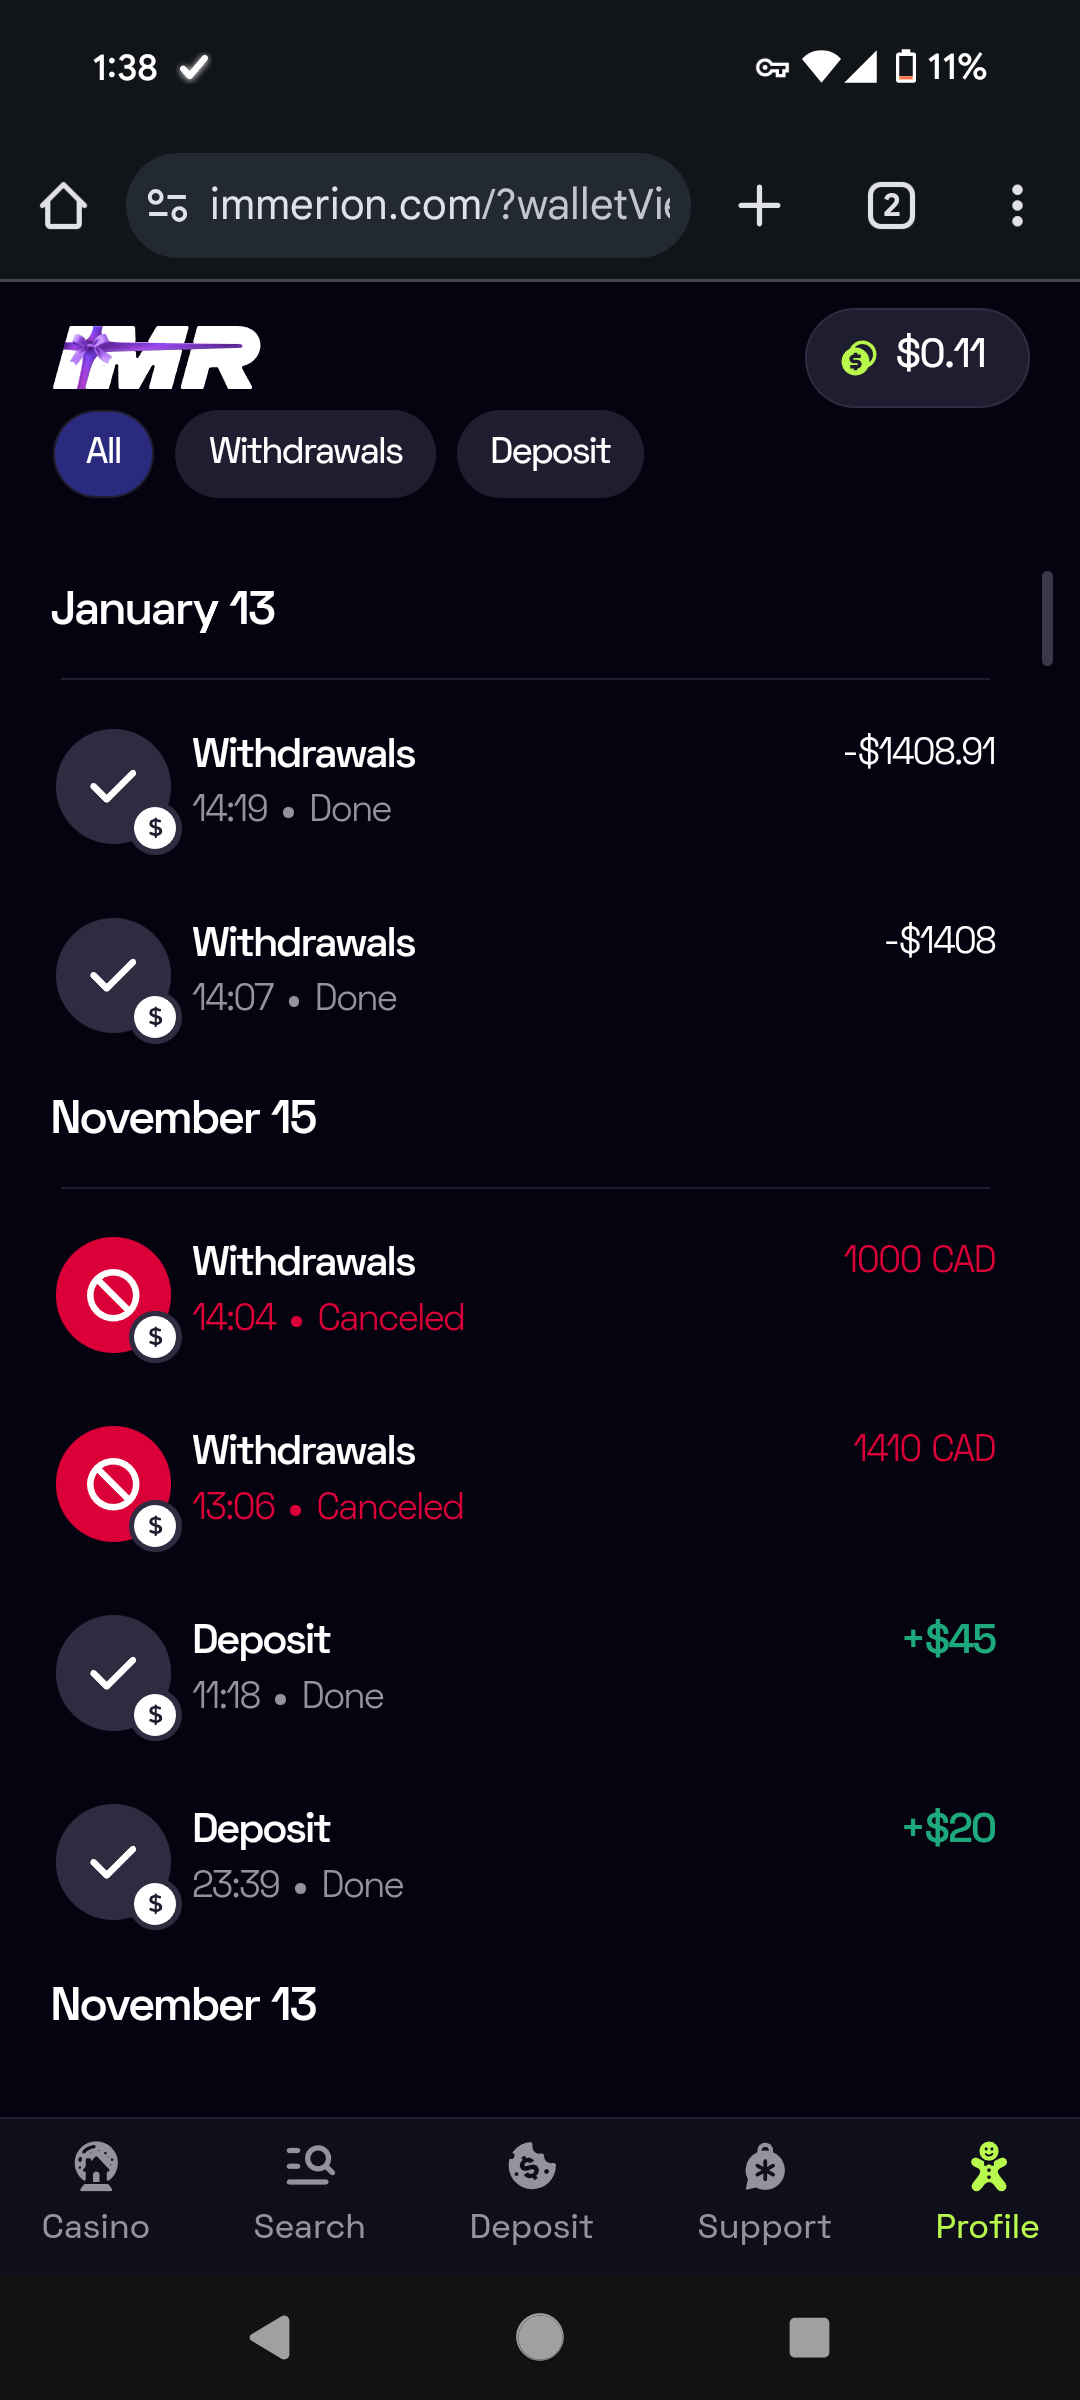Tap the site info icon in address bar
Image resolution: width=1080 pixels, height=2400 pixels.
coord(167,206)
